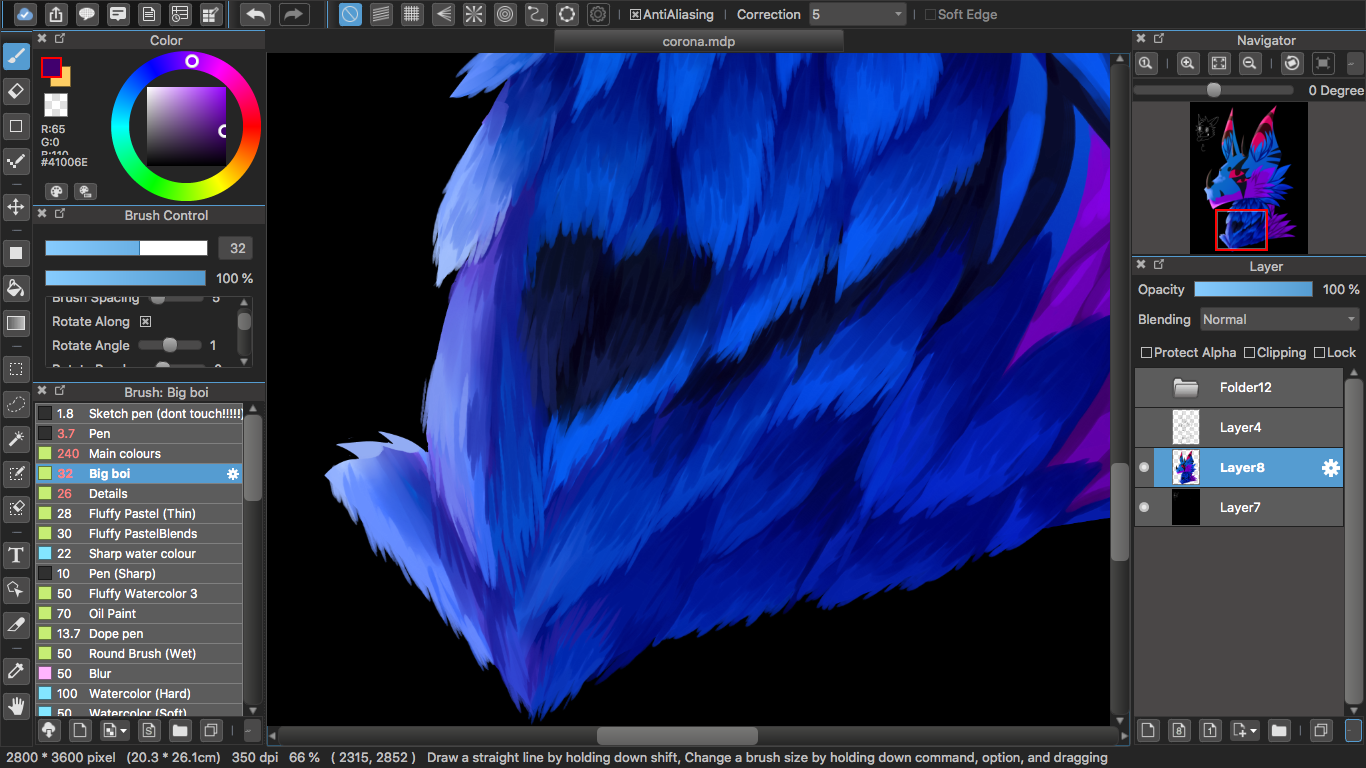Select the Bucket fill tool
This screenshot has width=1366, height=768.
pos(16,288)
